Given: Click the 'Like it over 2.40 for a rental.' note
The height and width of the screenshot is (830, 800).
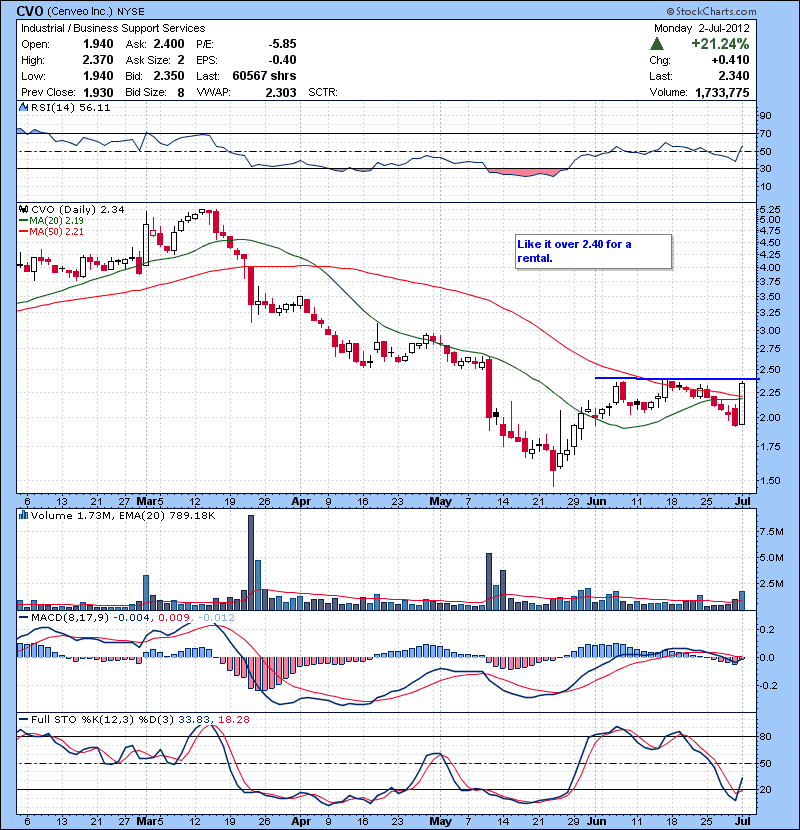Looking at the screenshot, I should [x=594, y=251].
